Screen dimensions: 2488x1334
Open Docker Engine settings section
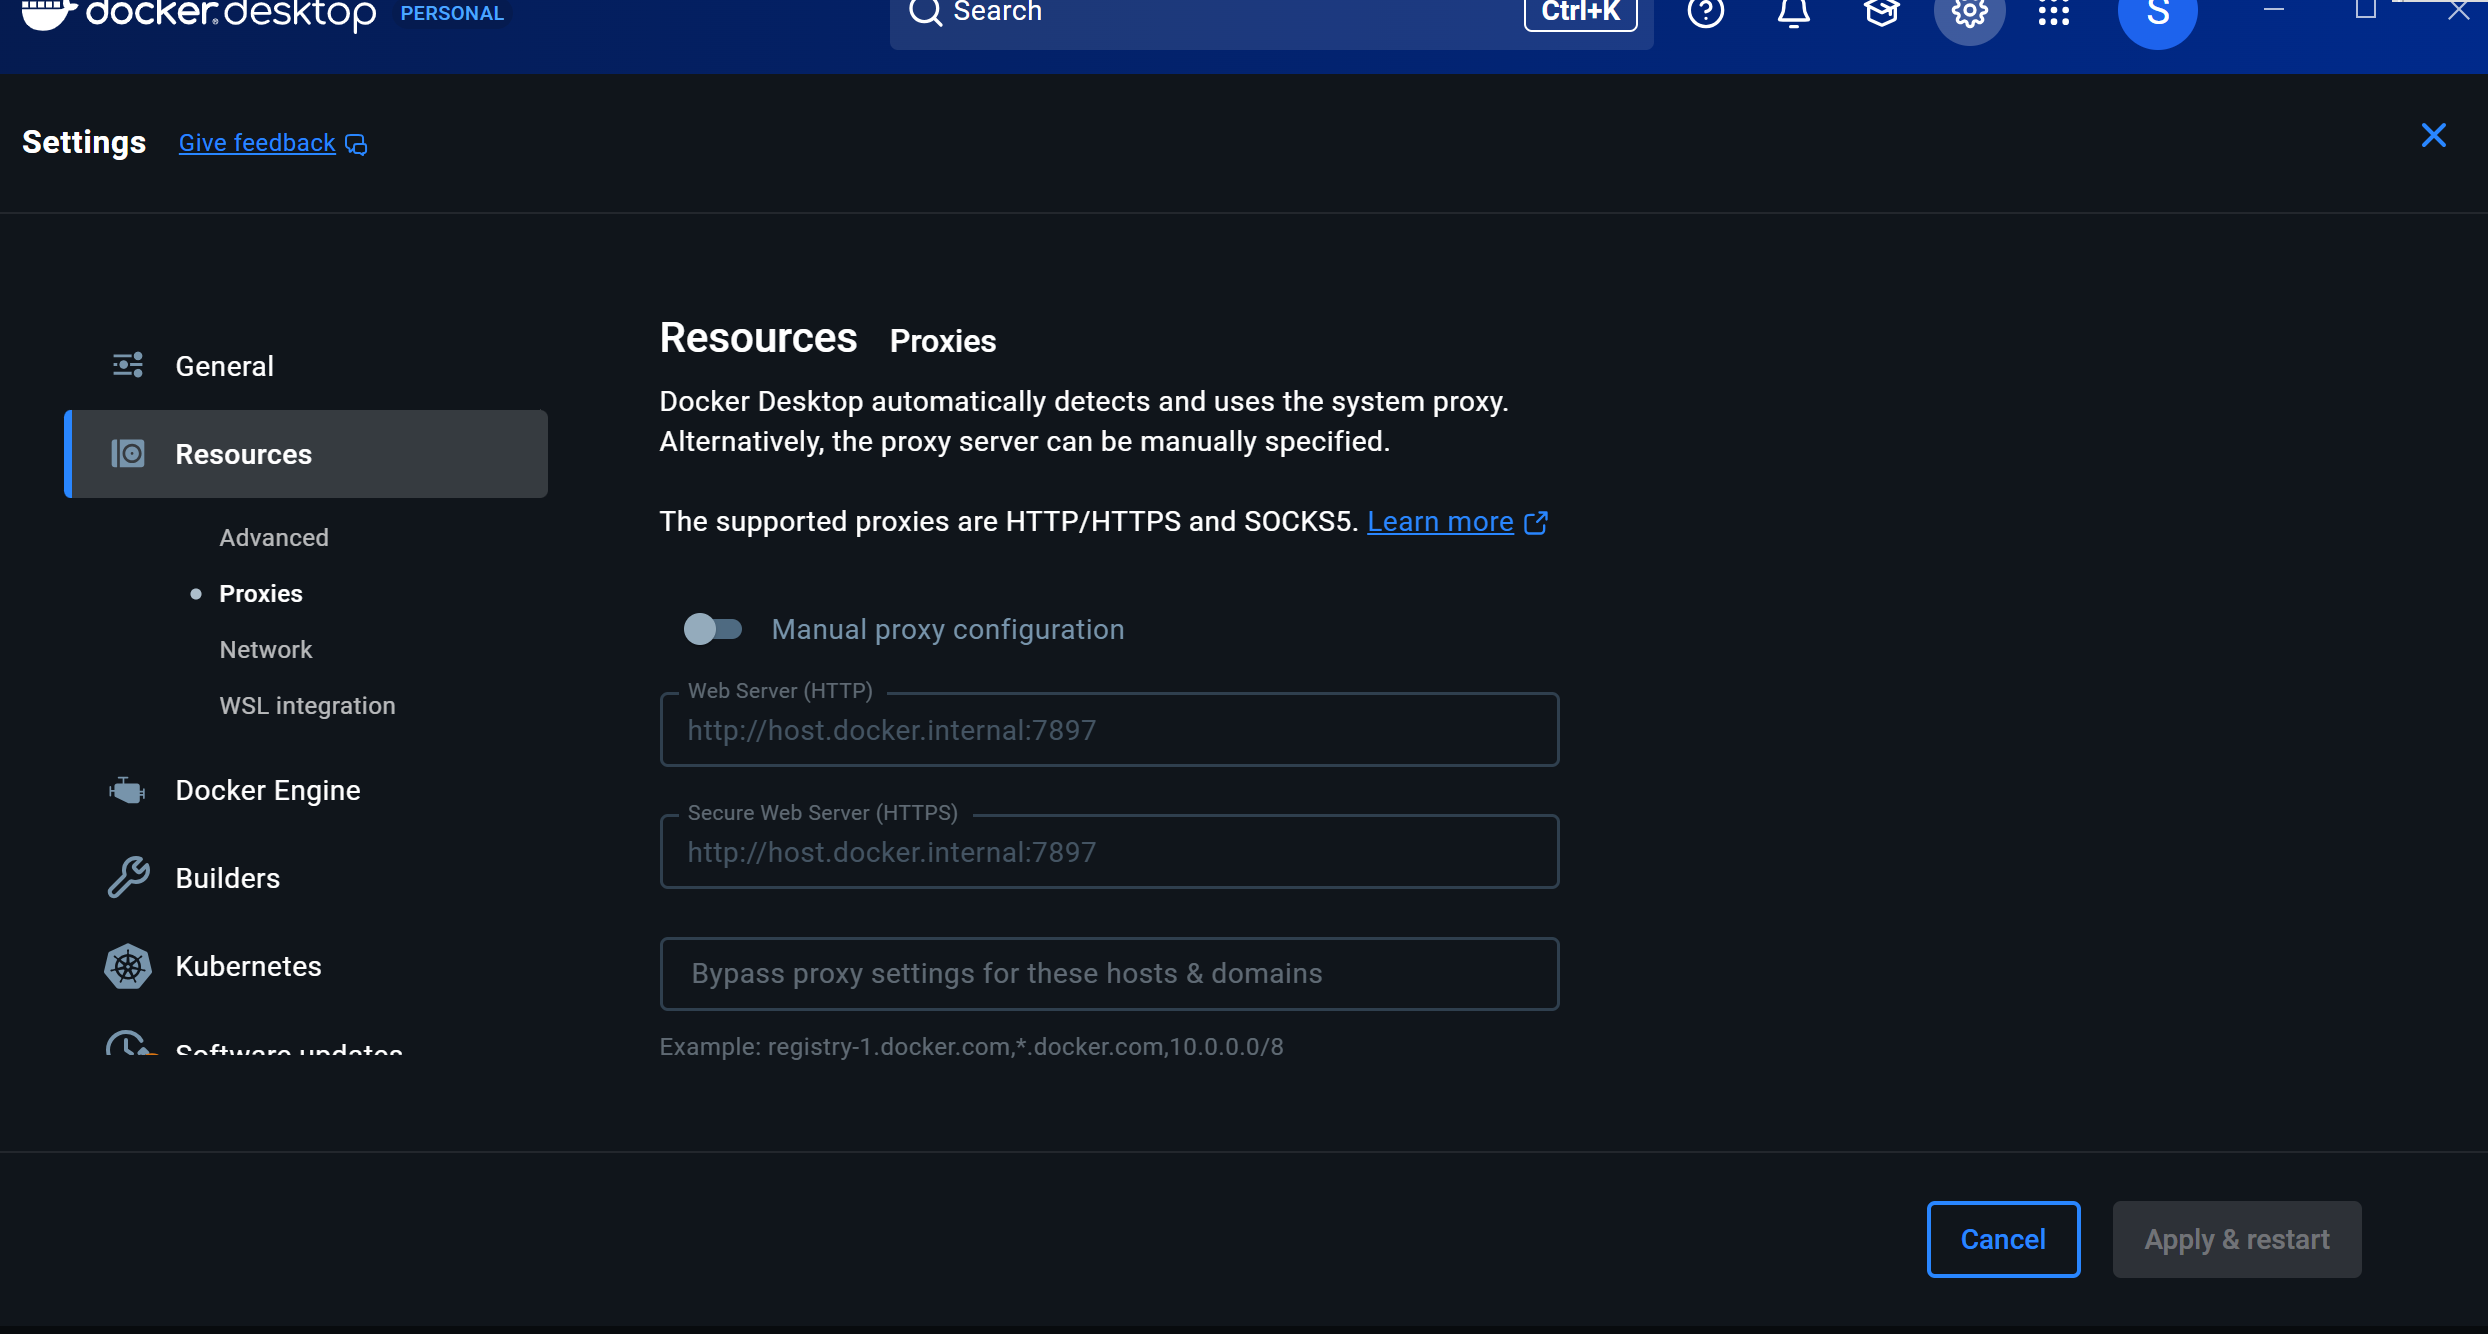point(267,790)
